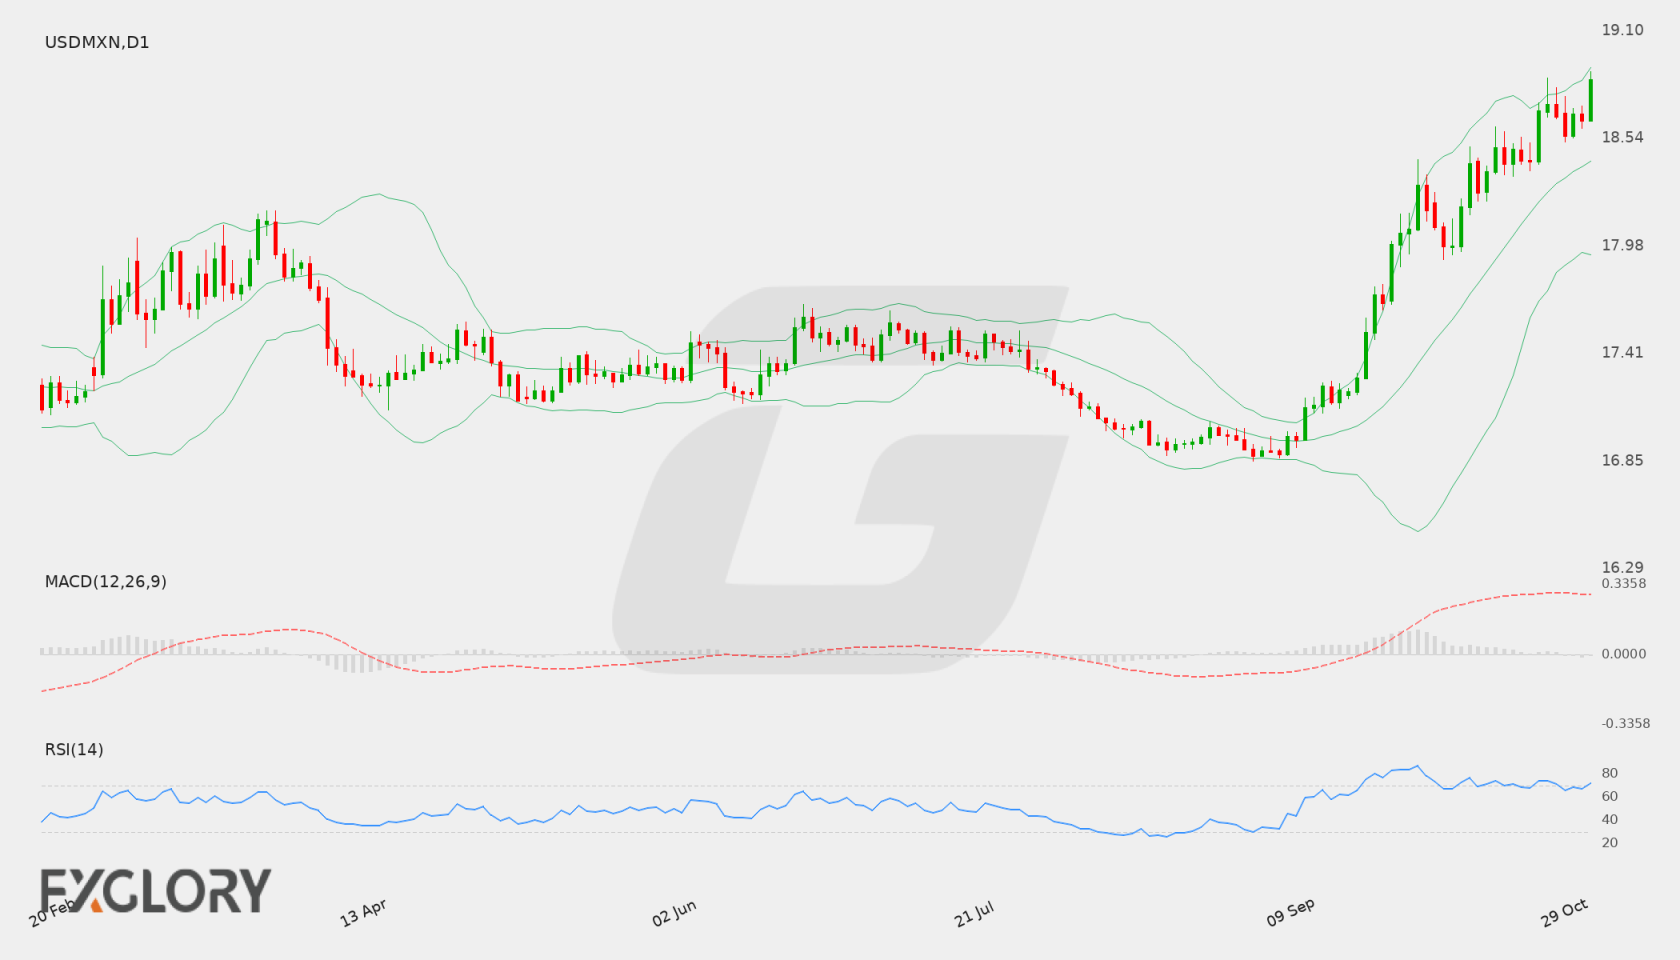Click the 21 Jul date label

pyautogui.click(x=974, y=913)
